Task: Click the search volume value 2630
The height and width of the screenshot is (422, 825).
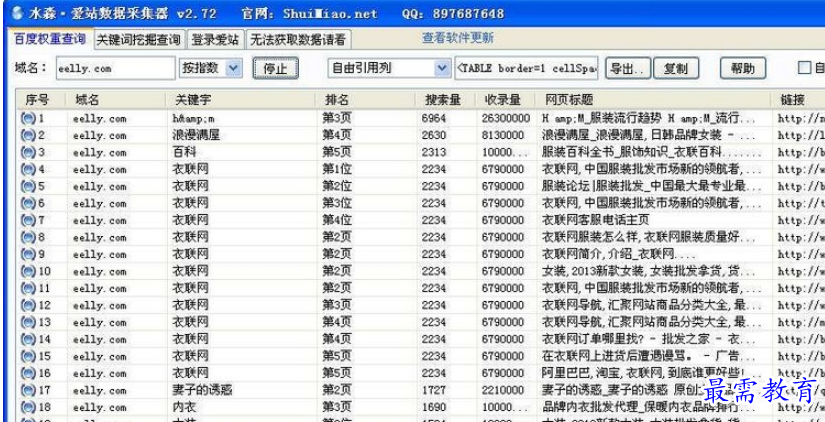Action: click(x=434, y=135)
